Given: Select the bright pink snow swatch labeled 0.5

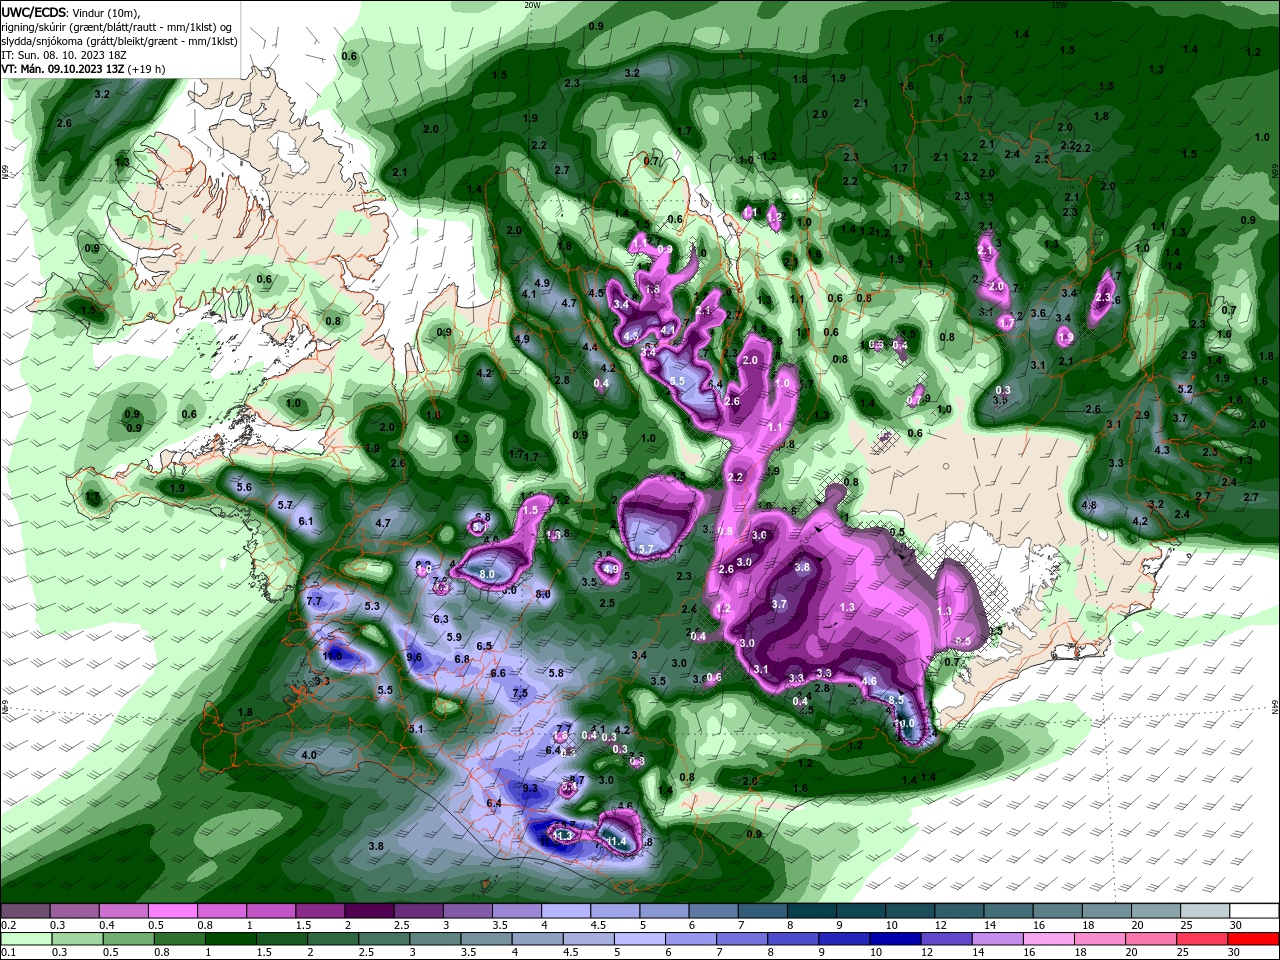Looking at the screenshot, I should 172,911.
